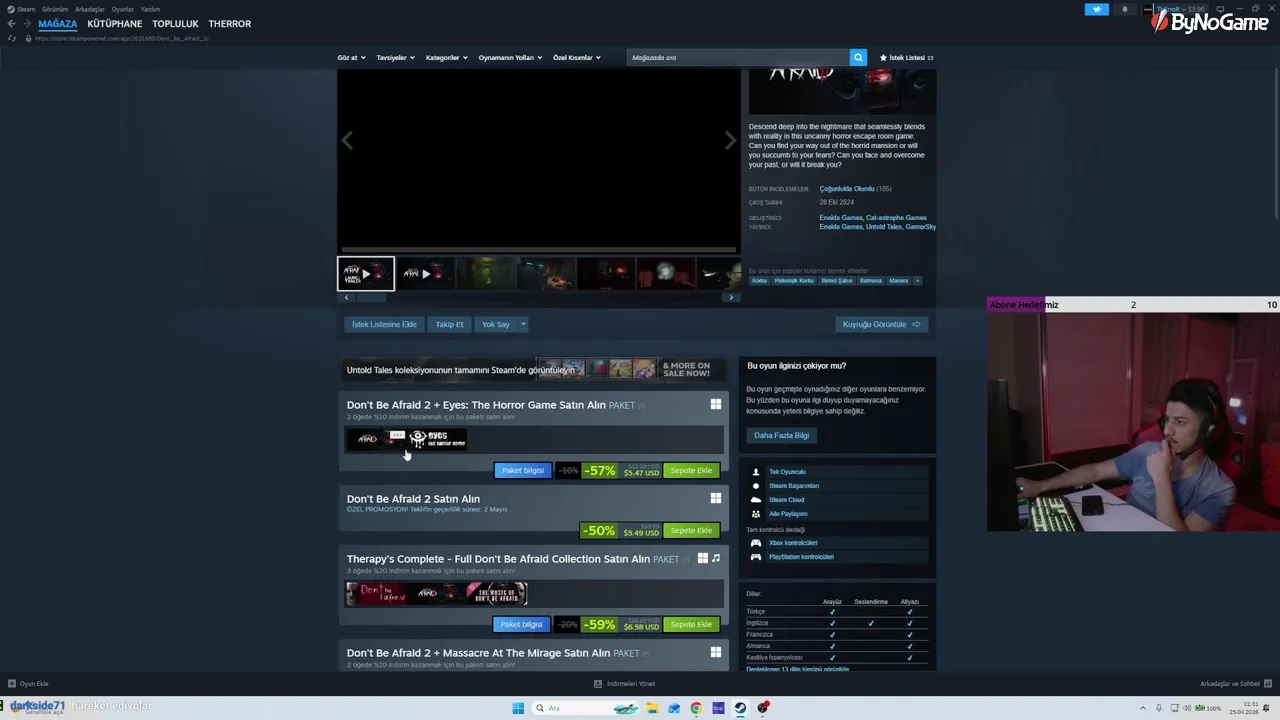Open the Yardım menu
This screenshot has width=1280, height=720.
[150, 9]
